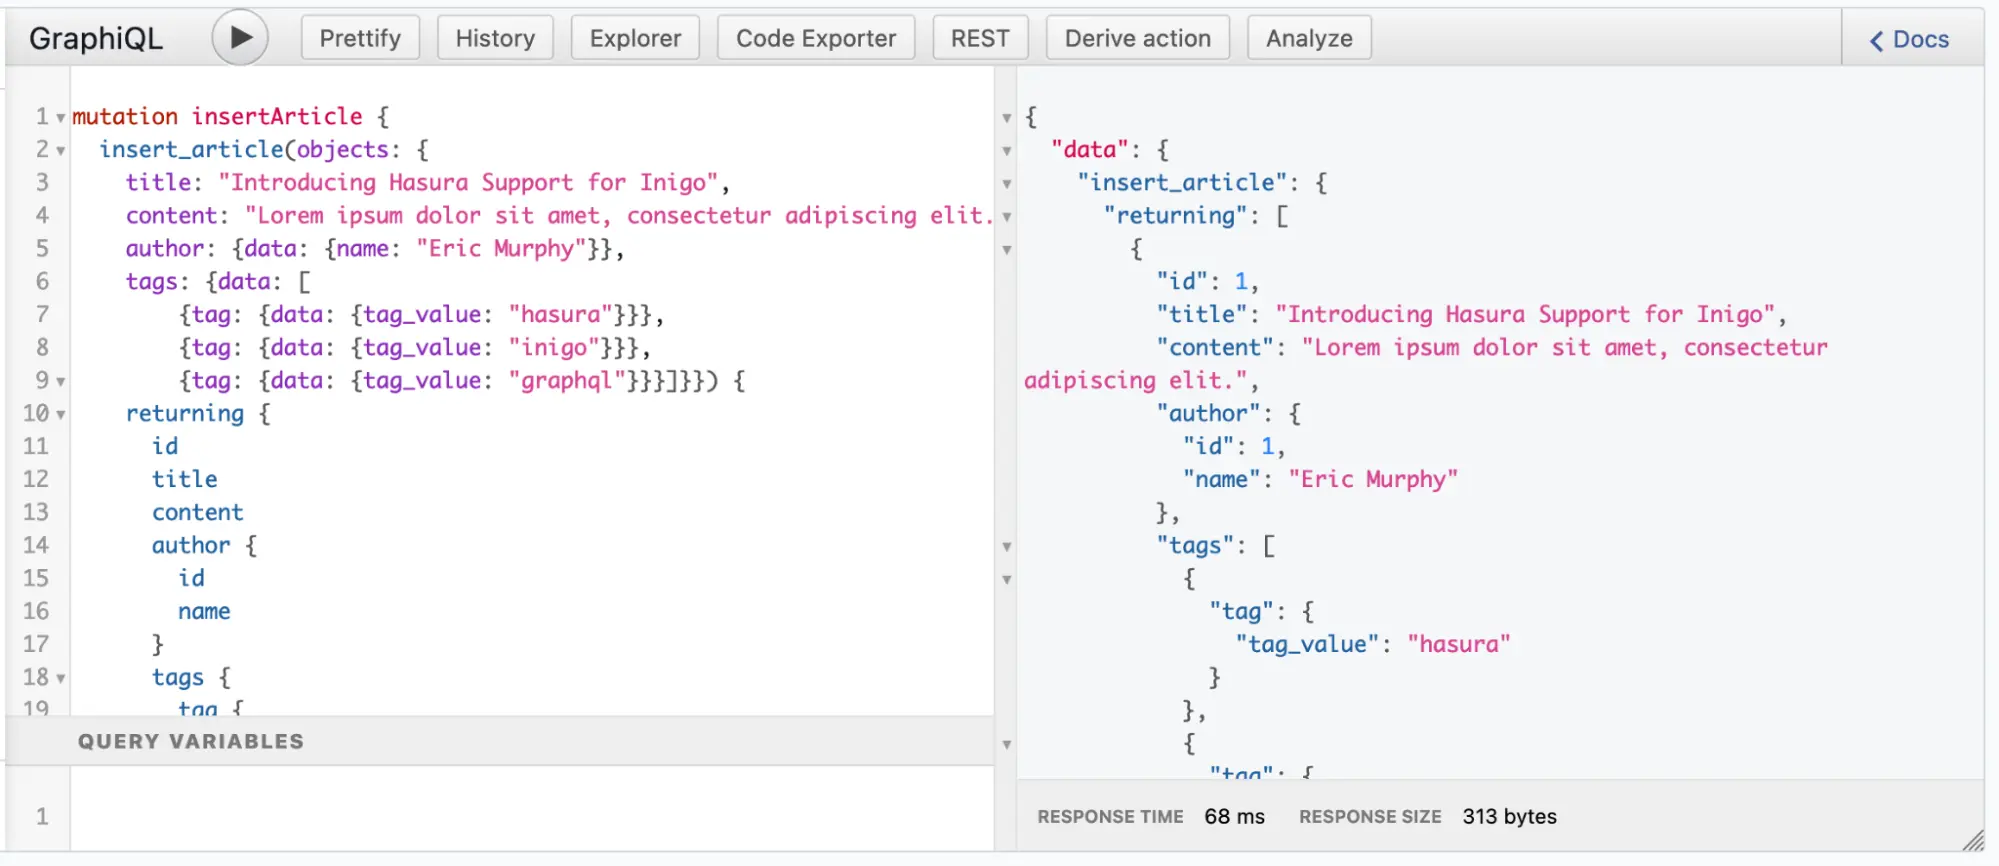Collapse fold arrow on line 9
The height and width of the screenshot is (866, 1999).
pyautogui.click(x=61, y=382)
